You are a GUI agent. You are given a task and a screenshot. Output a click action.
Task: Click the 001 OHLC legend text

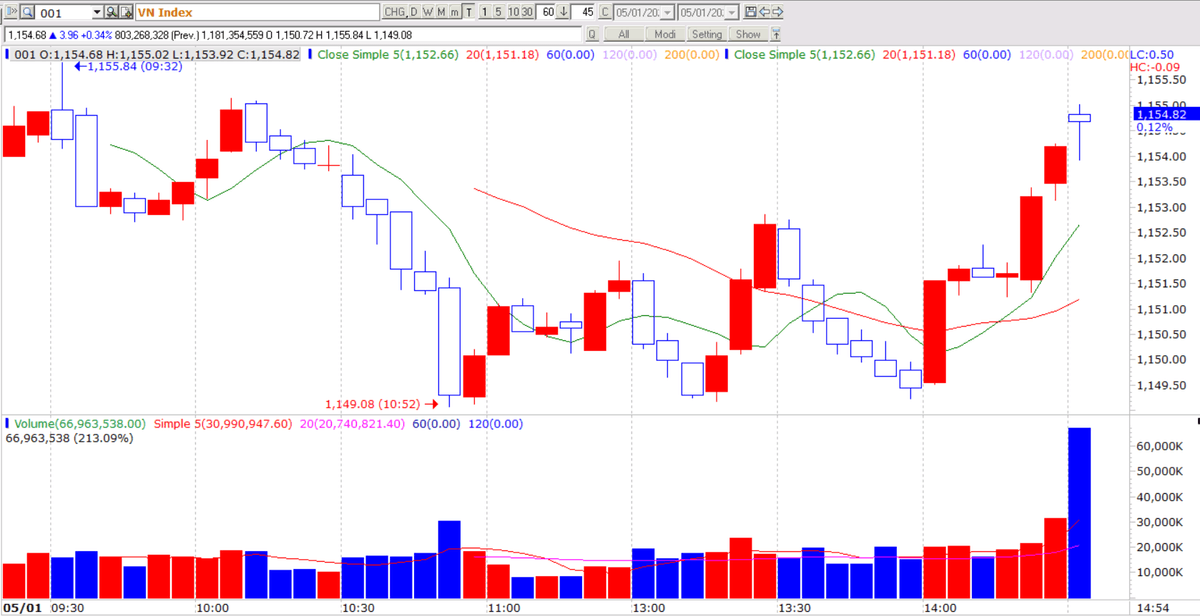(x=158, y=54)
